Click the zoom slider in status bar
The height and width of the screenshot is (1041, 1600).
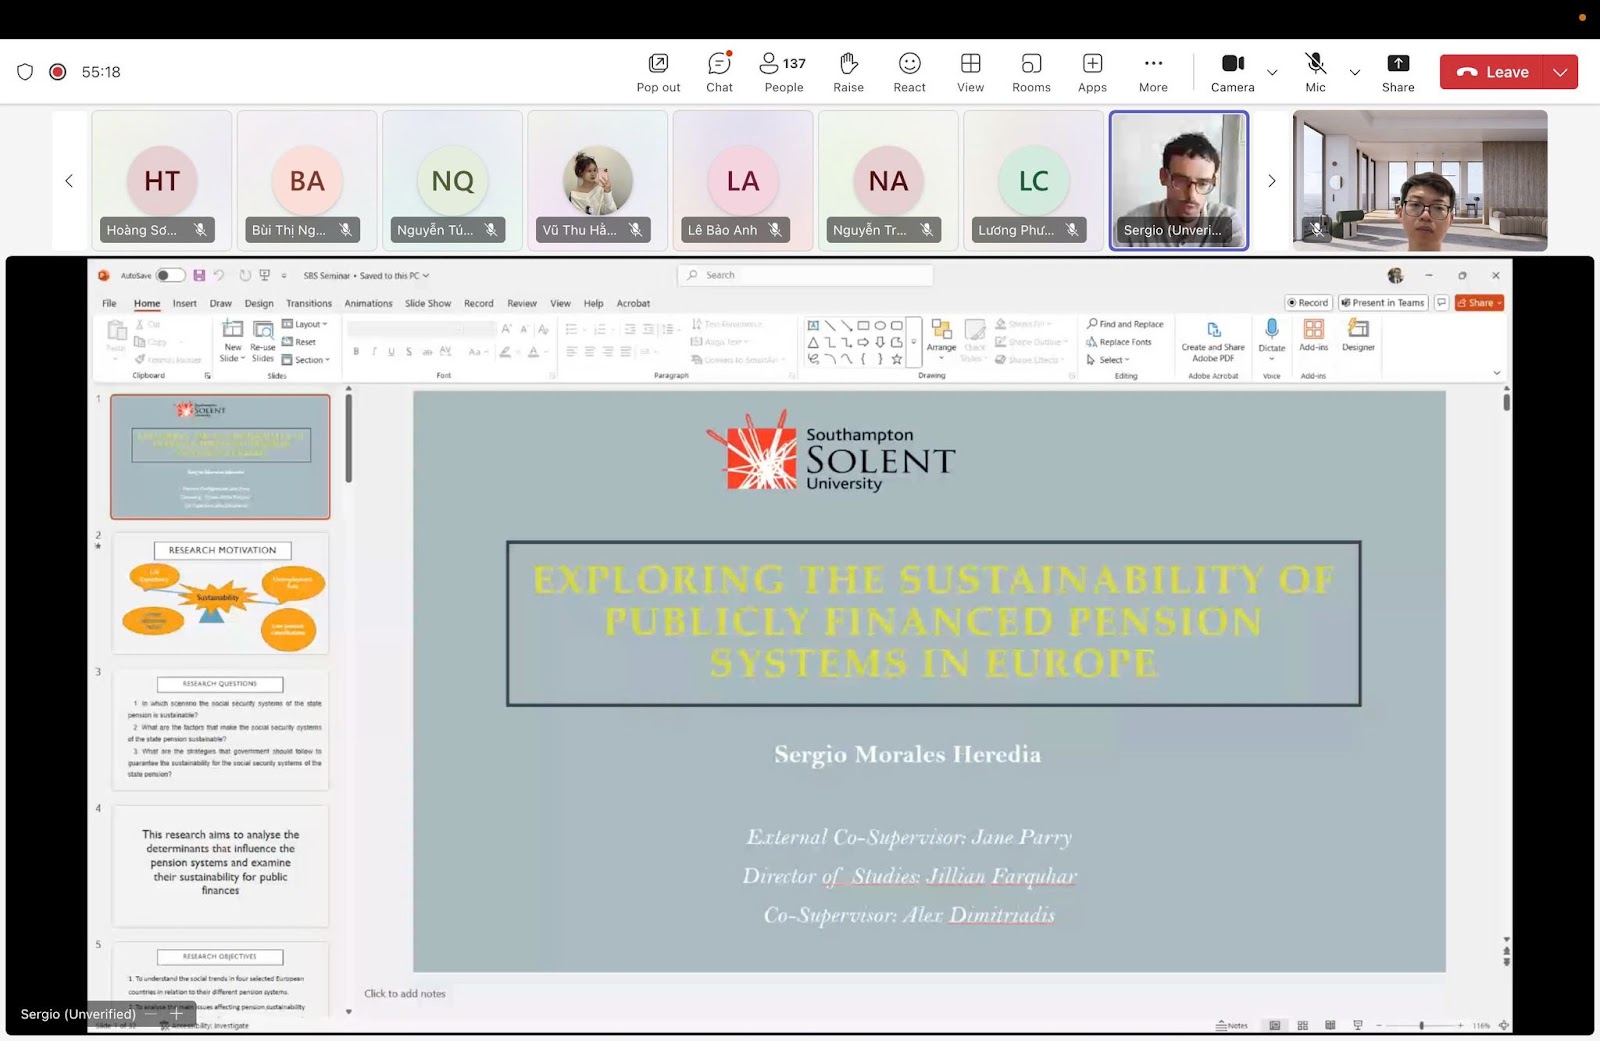point(1421,1026)
